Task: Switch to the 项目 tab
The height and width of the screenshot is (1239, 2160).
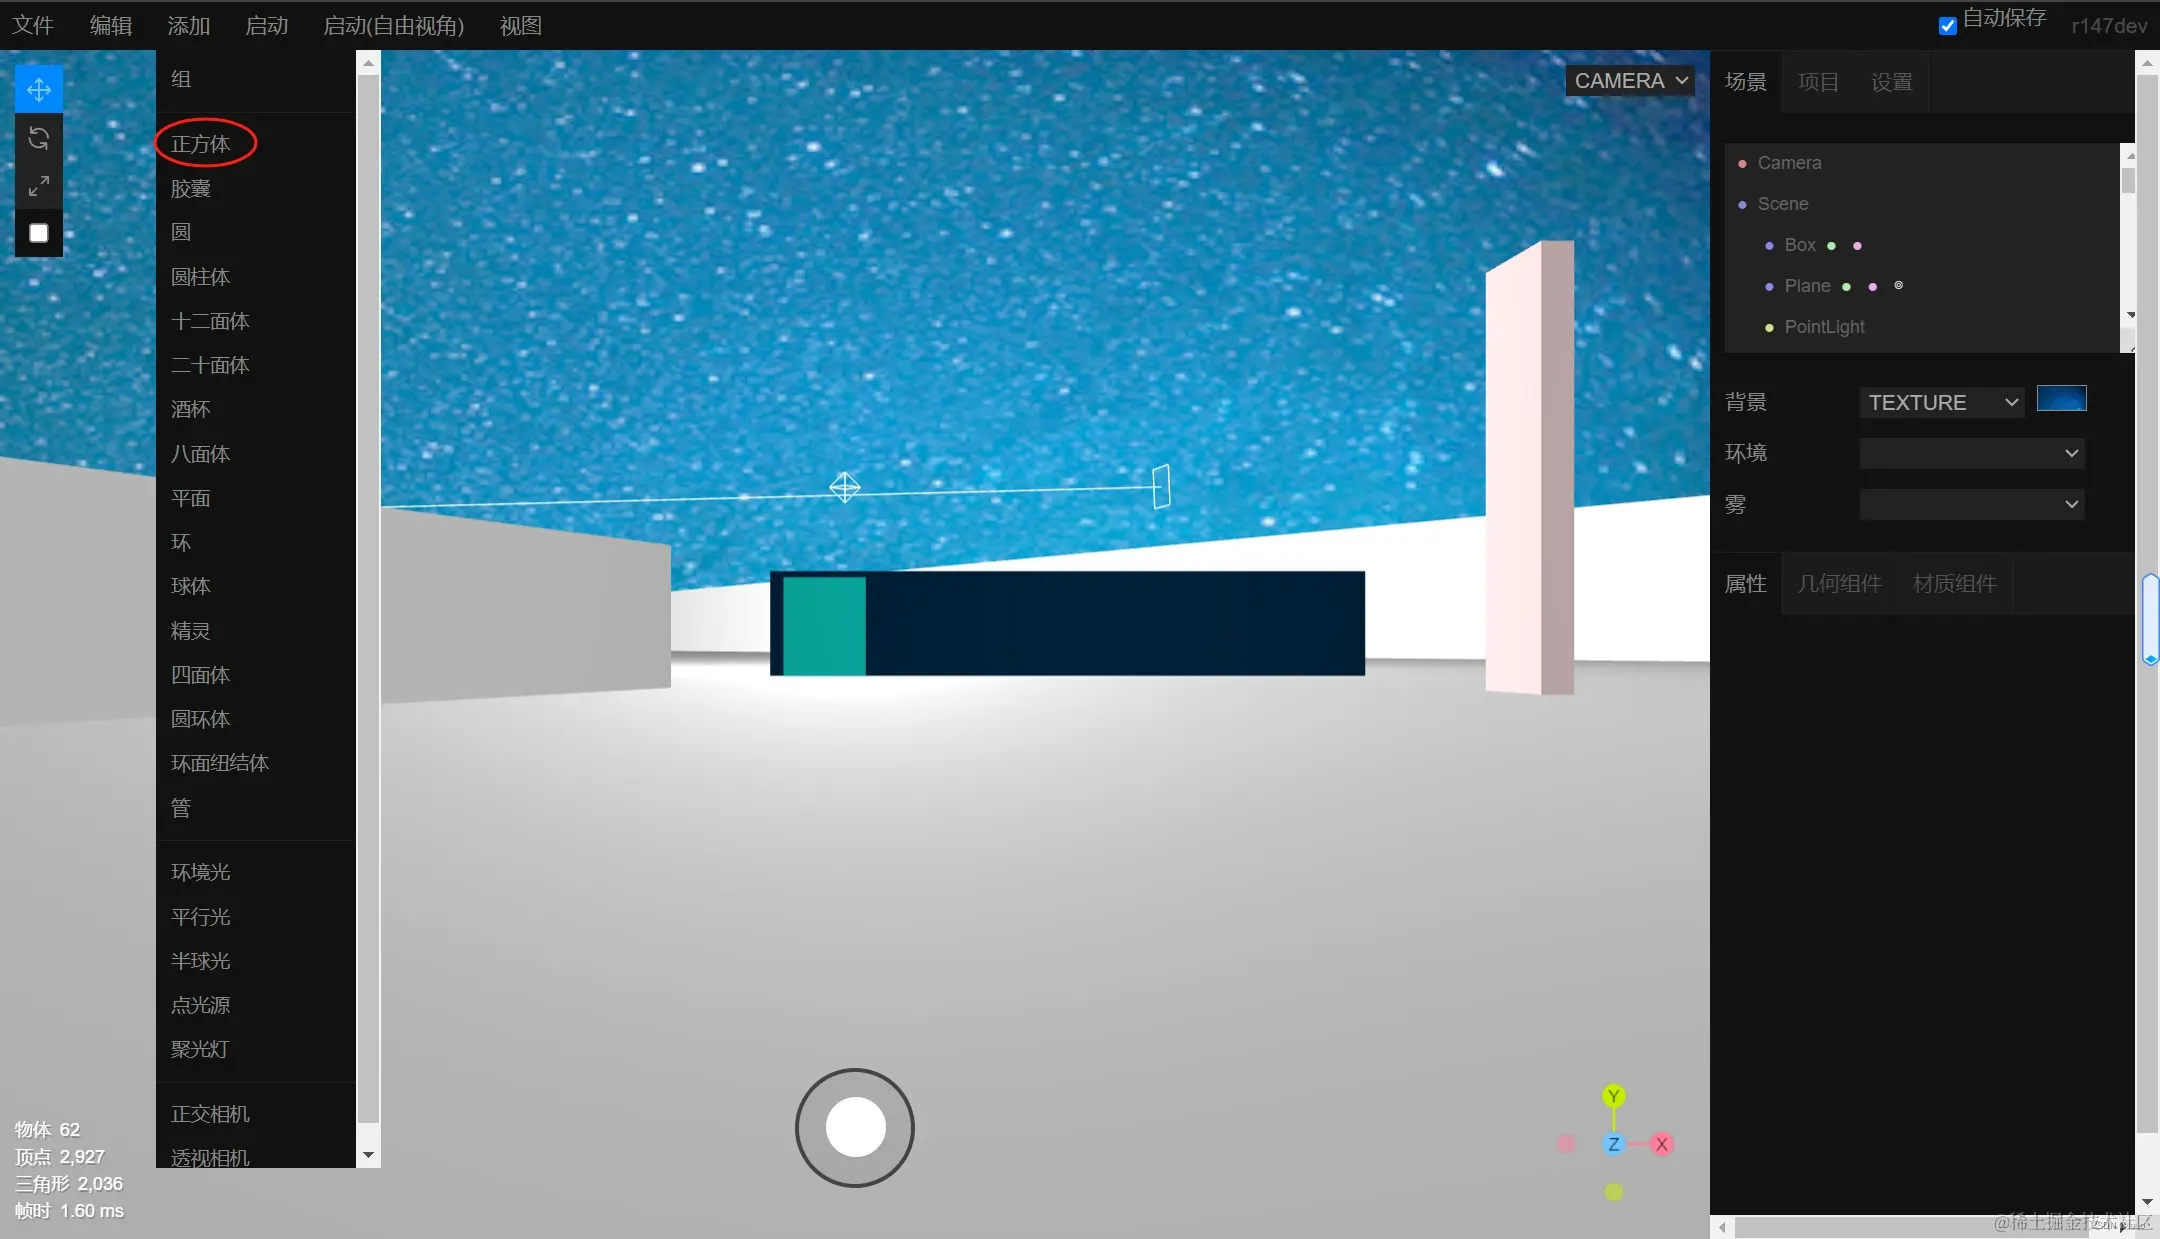Action: (1818, 82)
